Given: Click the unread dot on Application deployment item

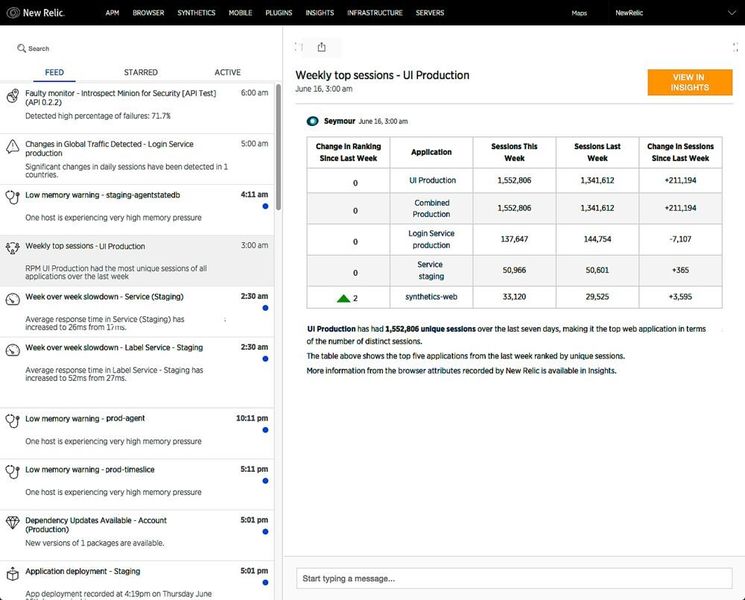Looking at the screenshot, I should (265, 582).
